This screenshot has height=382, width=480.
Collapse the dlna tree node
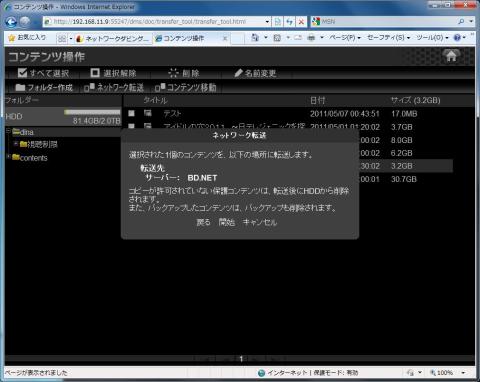(8, 131)
